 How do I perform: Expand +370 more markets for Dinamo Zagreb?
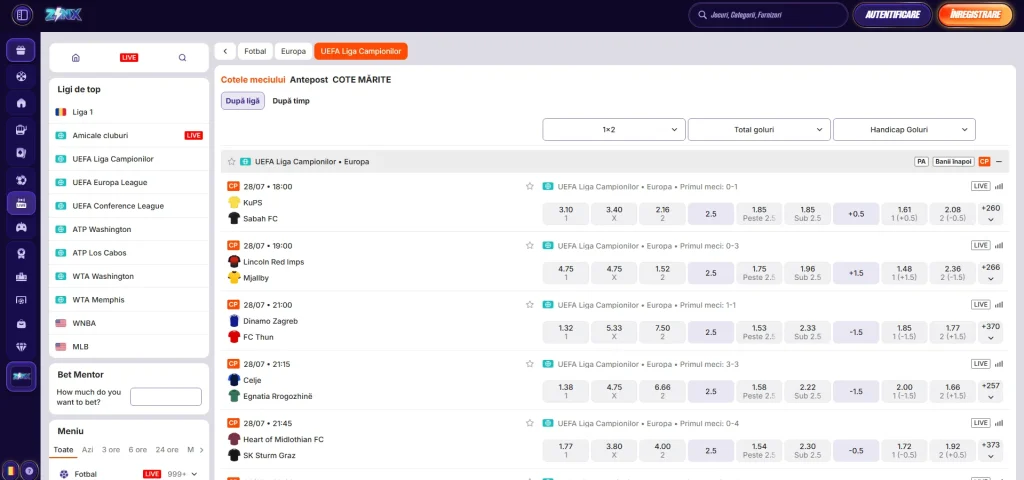point(991,332)
